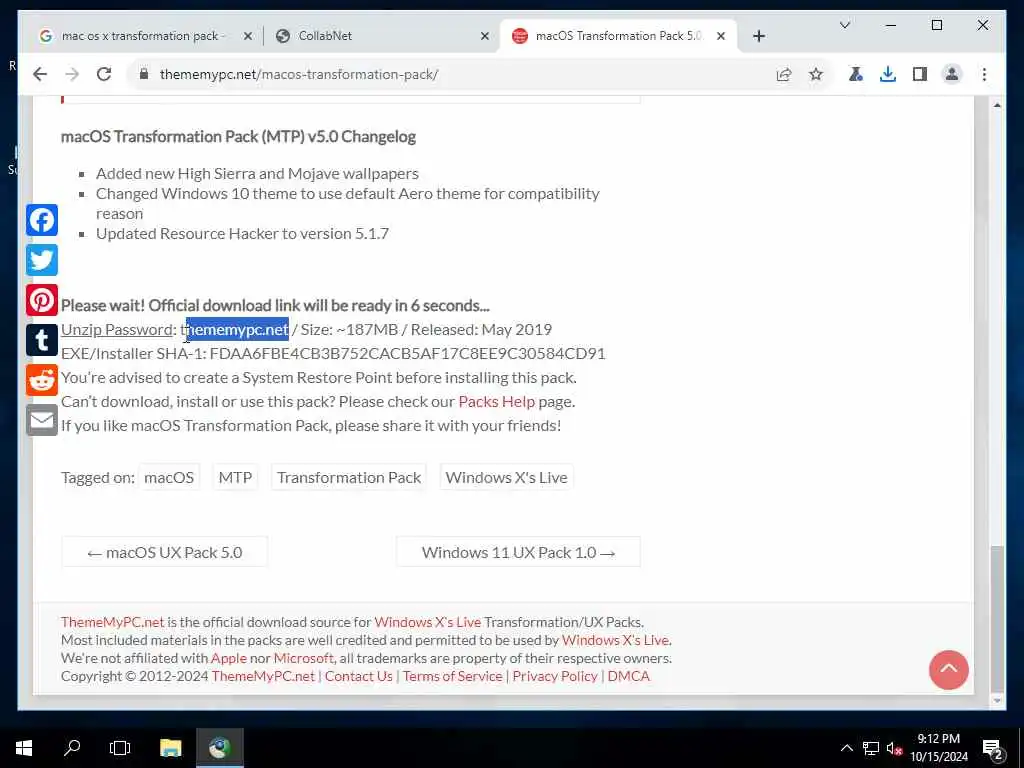Image resolution: width=1024 pixels, height=768 pixels.
Task: View site info lock icon
Action: pos(144,74)
